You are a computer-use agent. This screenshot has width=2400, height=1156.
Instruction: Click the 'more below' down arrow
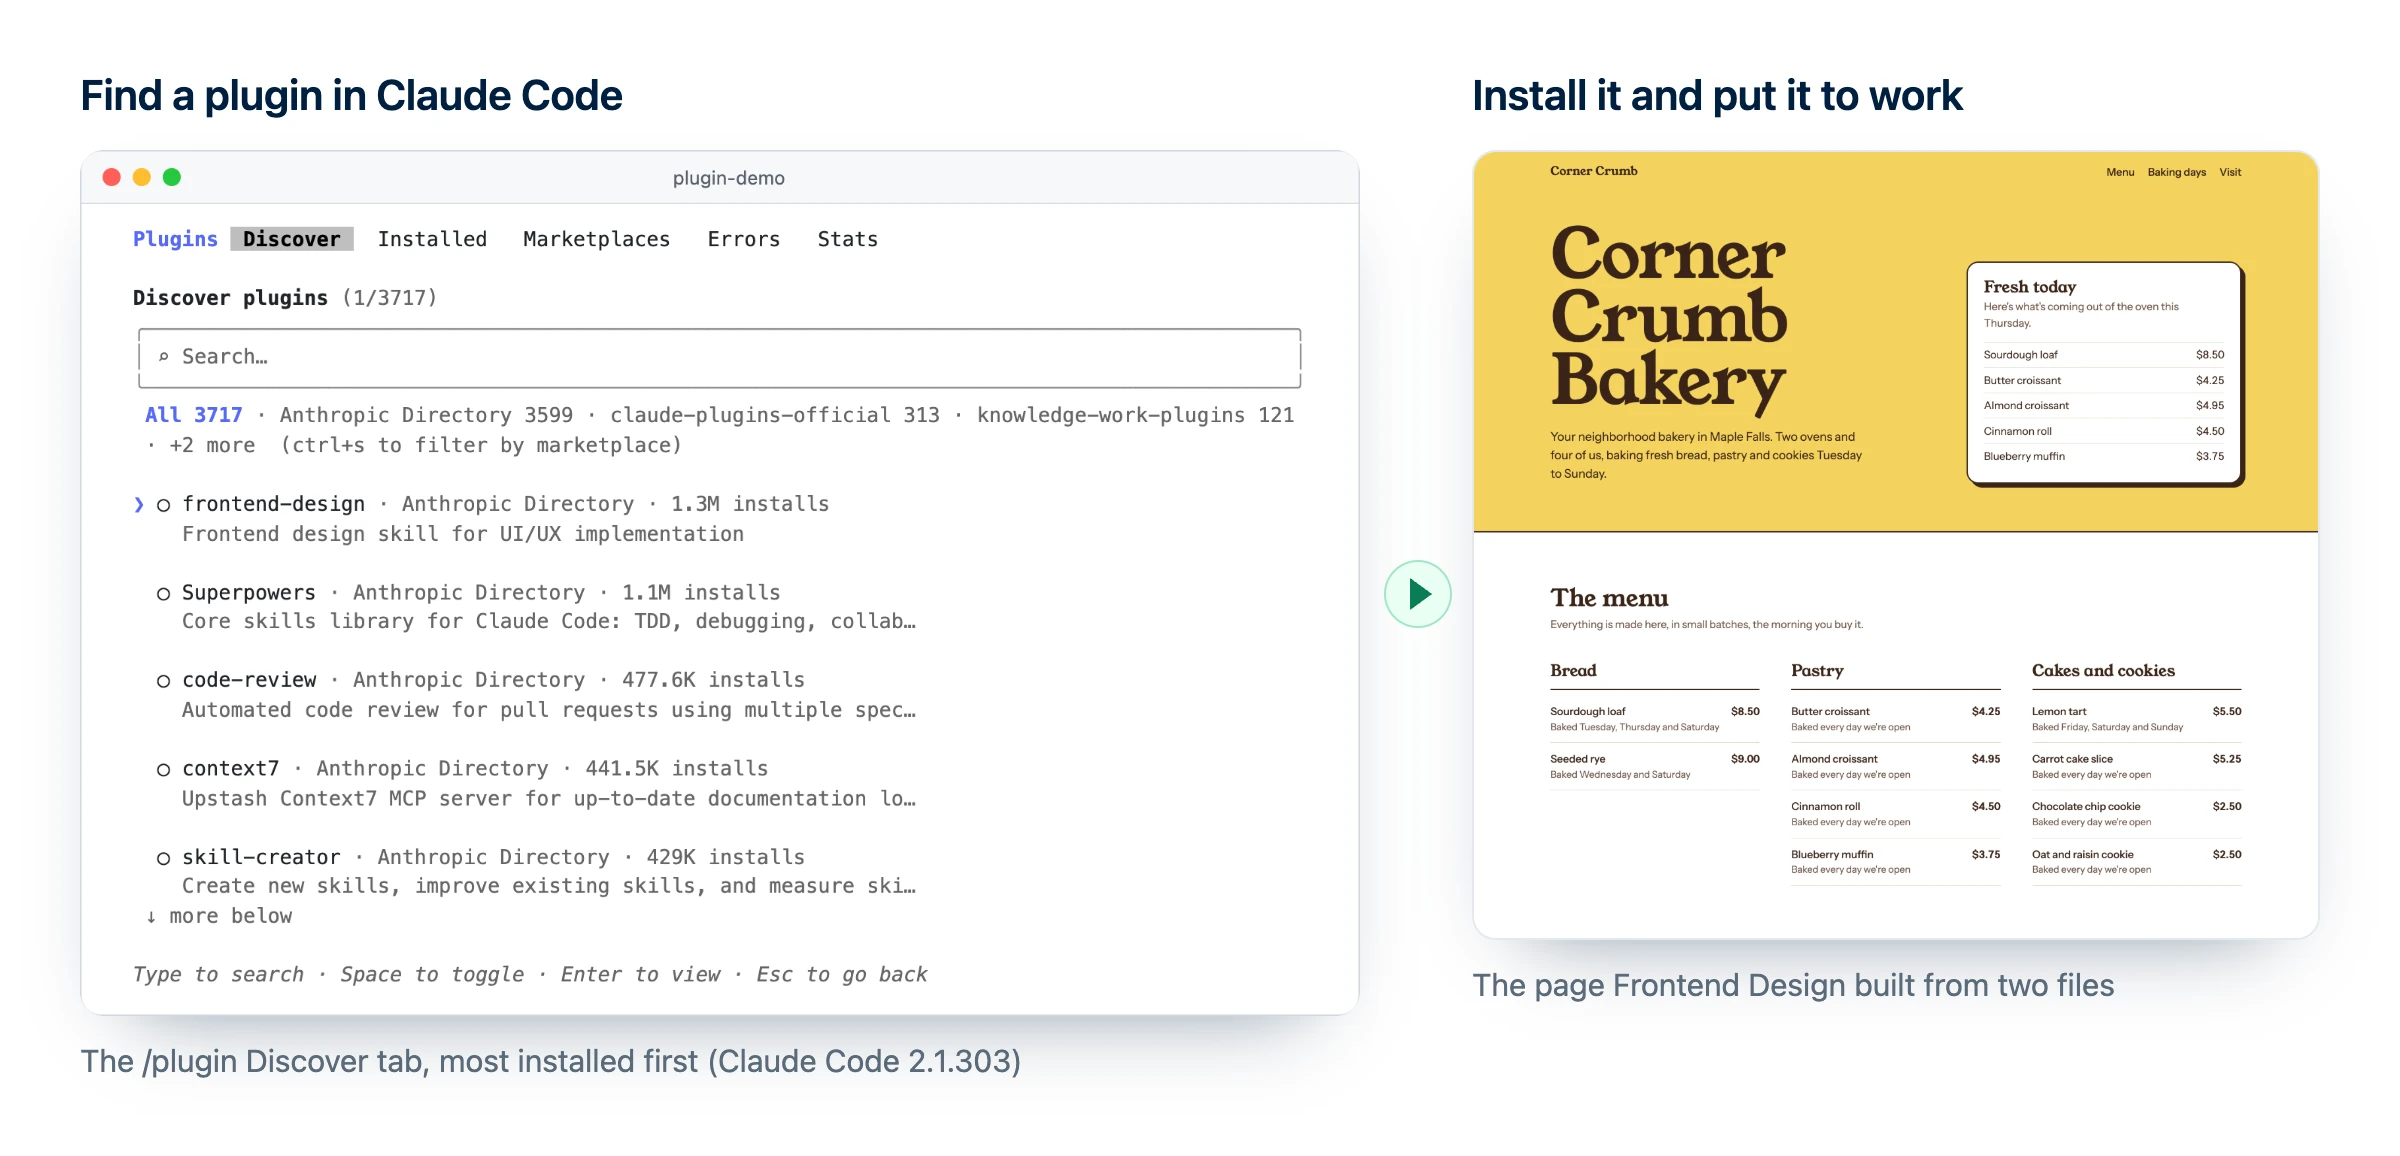coord(151,917)
